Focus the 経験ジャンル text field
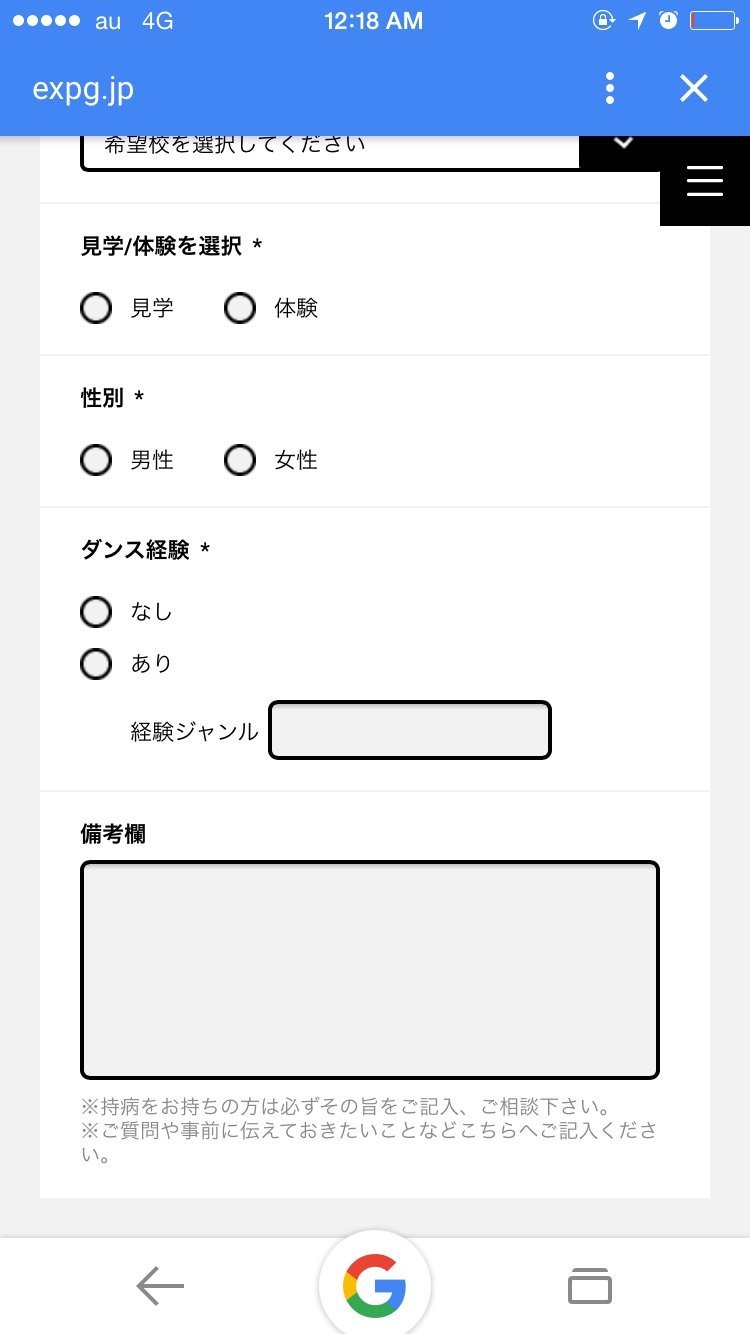Screen dimensions: 750x1334 pyautogui.click(x=410, y=731)
